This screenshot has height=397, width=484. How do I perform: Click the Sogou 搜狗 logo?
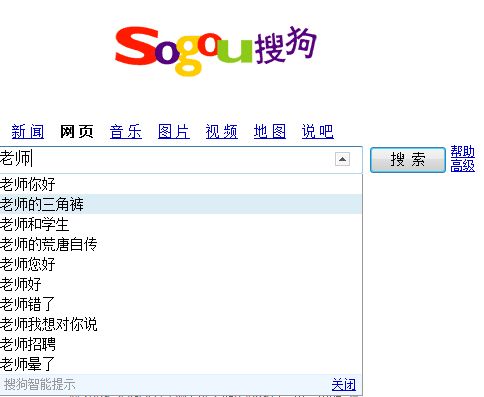[x=216, y=50]
